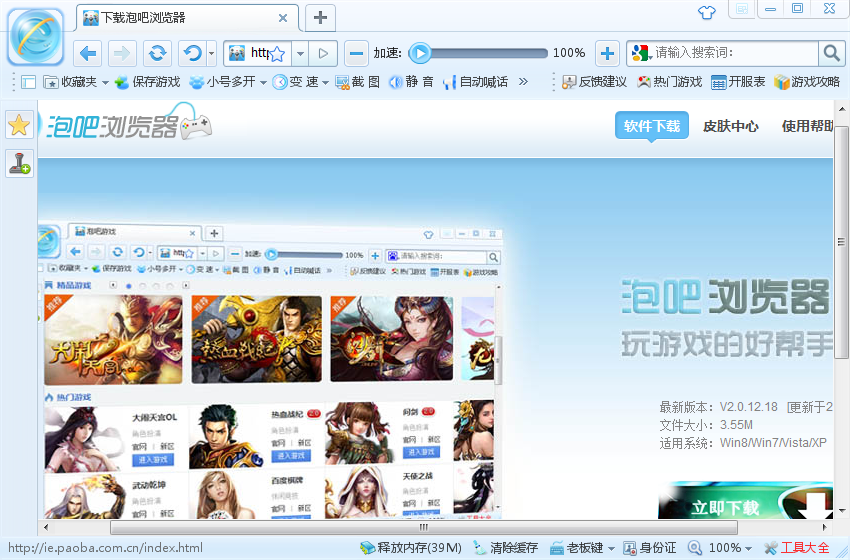
Task: Click the vertical scrollbar down arrow
Action: coord(841,511)
